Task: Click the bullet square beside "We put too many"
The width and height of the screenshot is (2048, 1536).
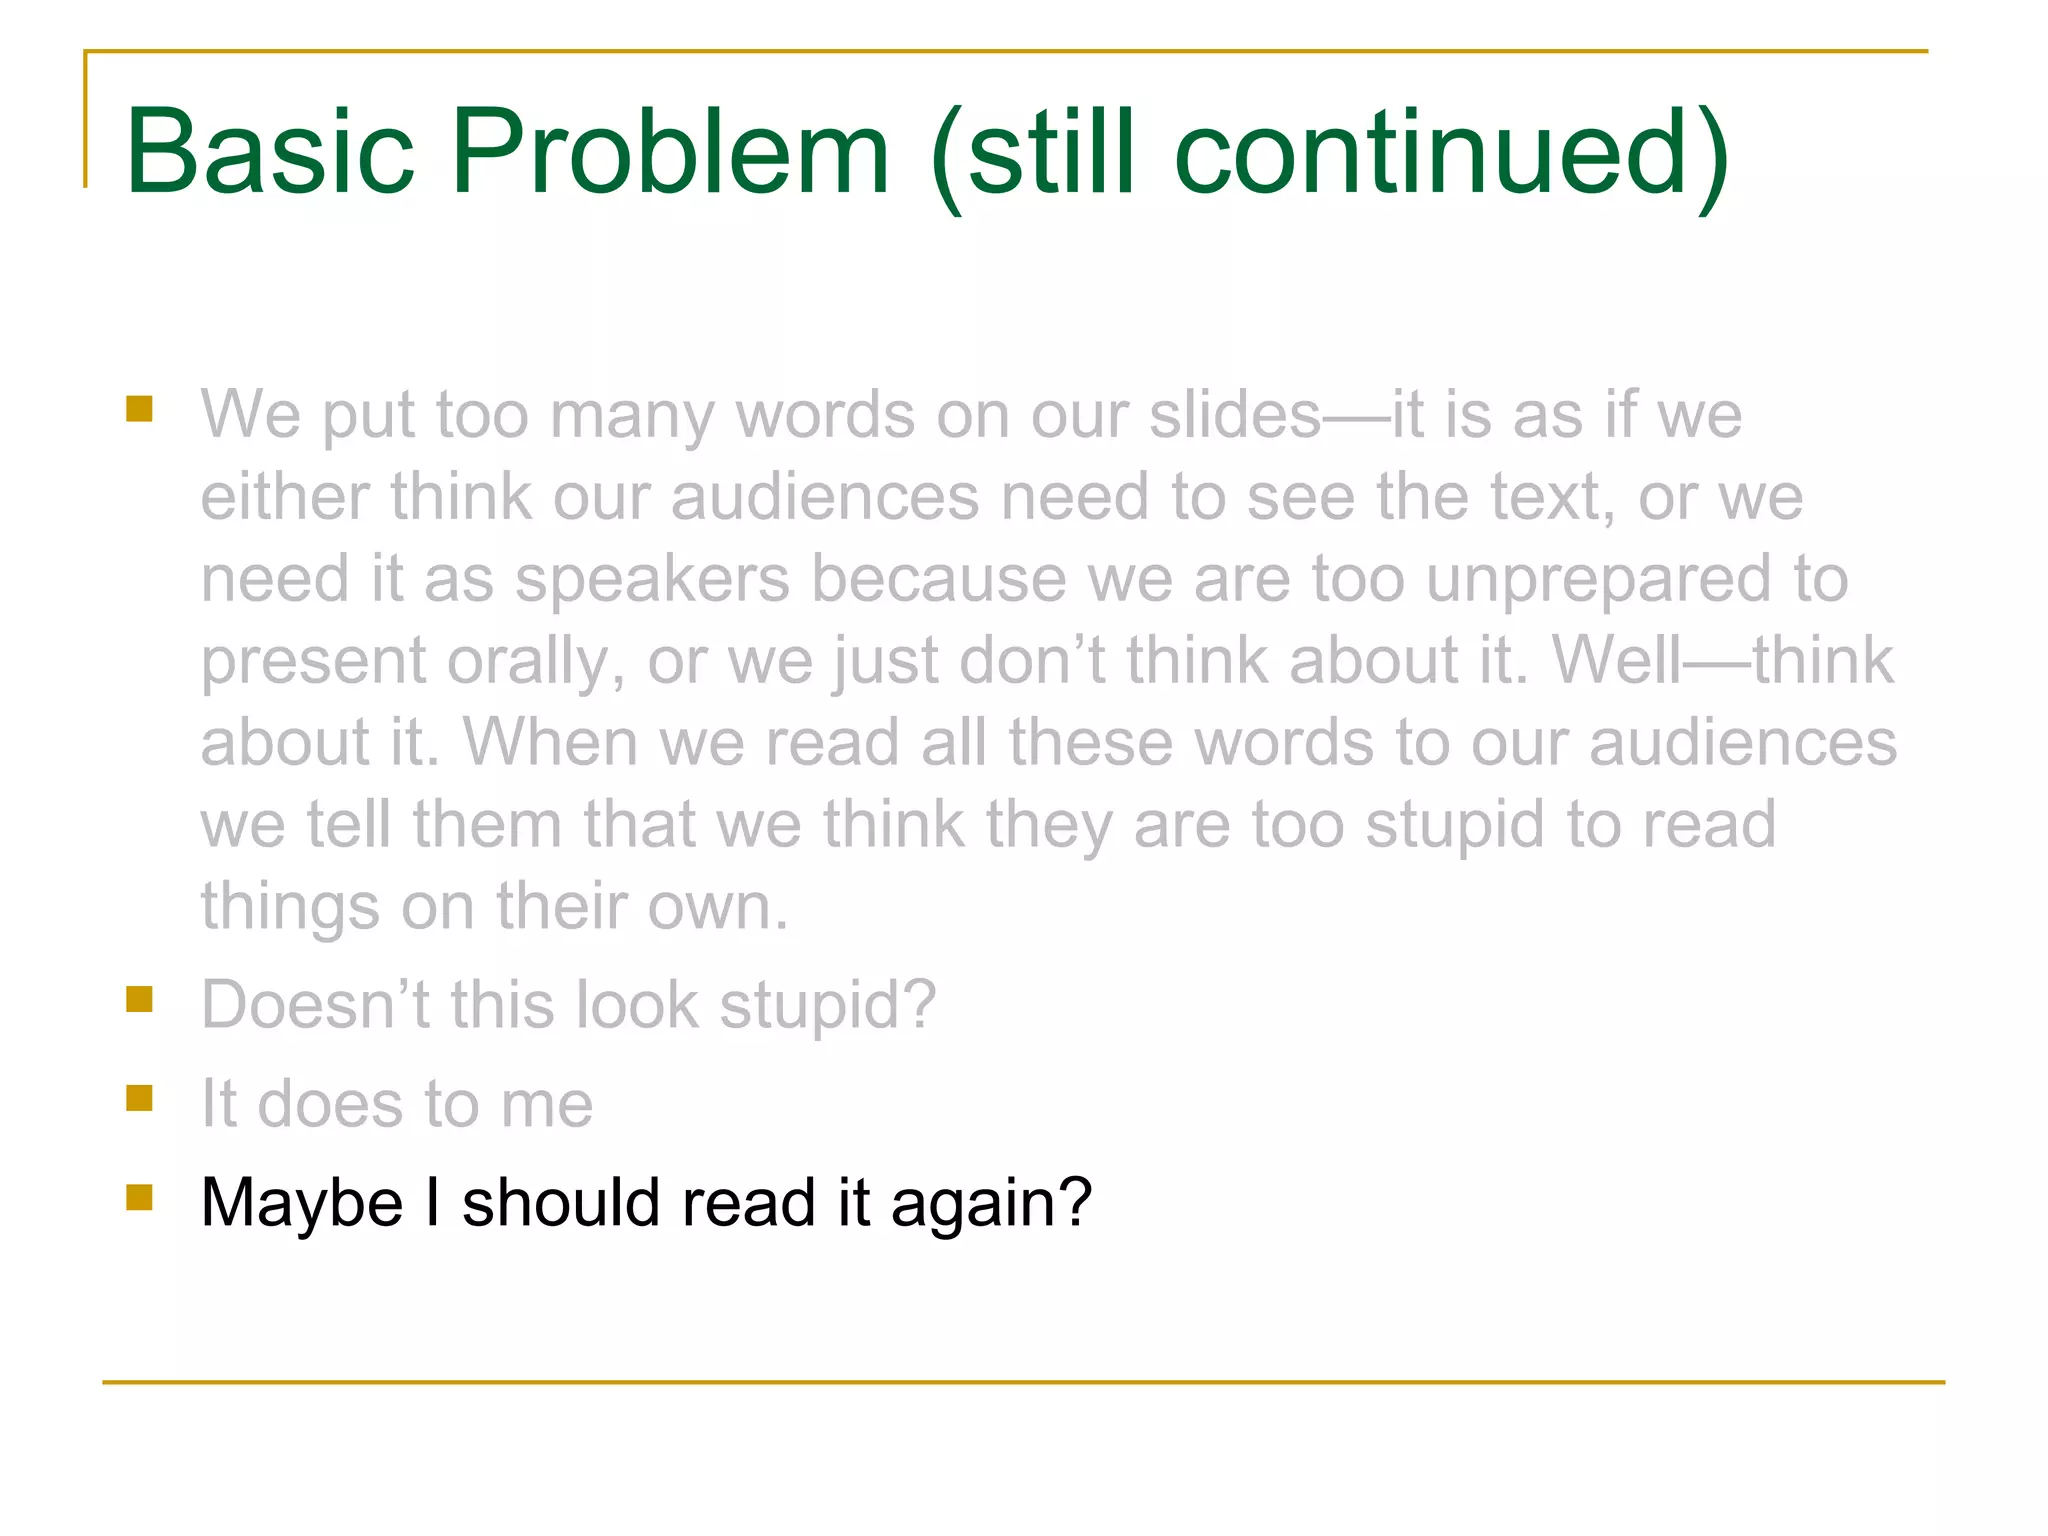Action: pos(139,409)
